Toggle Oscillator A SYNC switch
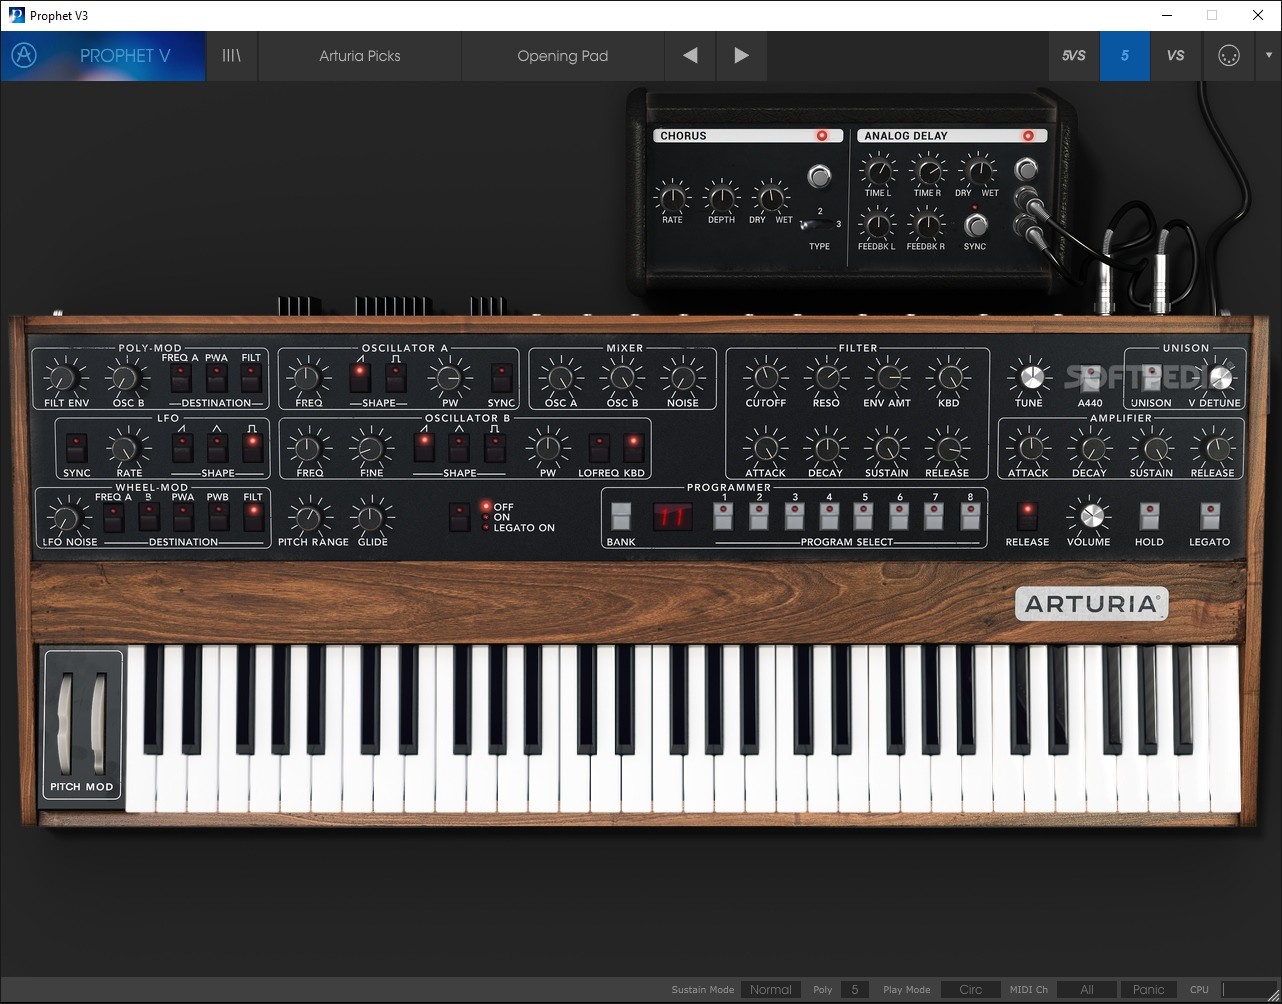Screen dimensions: 1282x1004 tap(502, 377)
